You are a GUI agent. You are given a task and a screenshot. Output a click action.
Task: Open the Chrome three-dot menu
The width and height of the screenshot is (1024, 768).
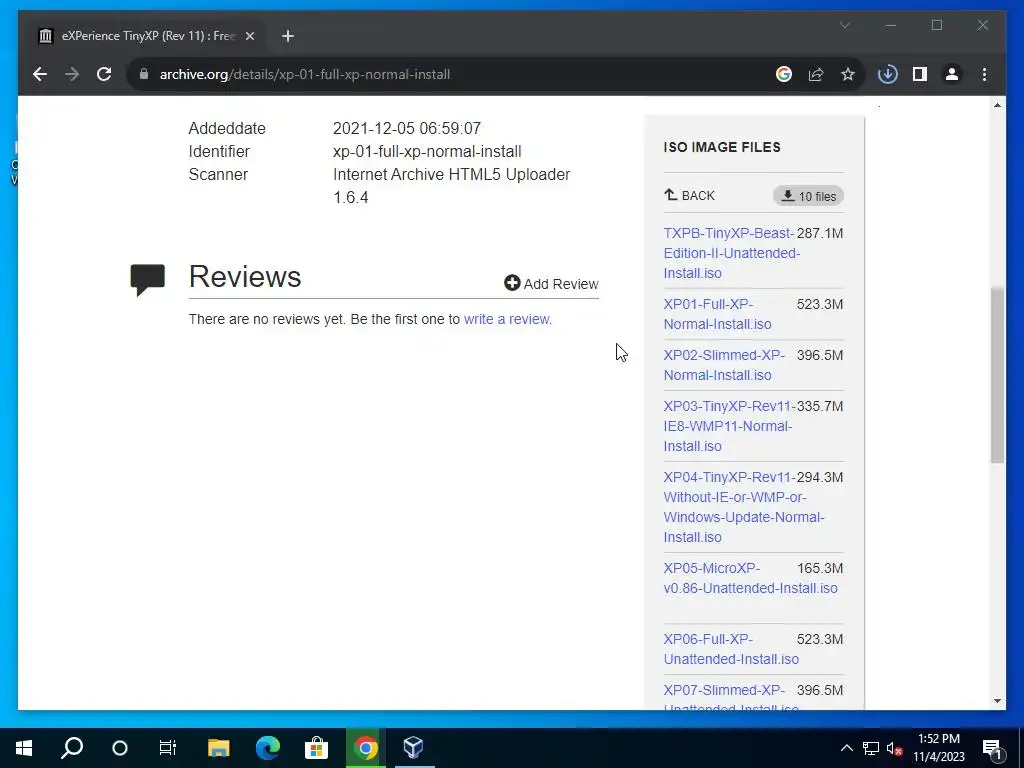point(984,74)
